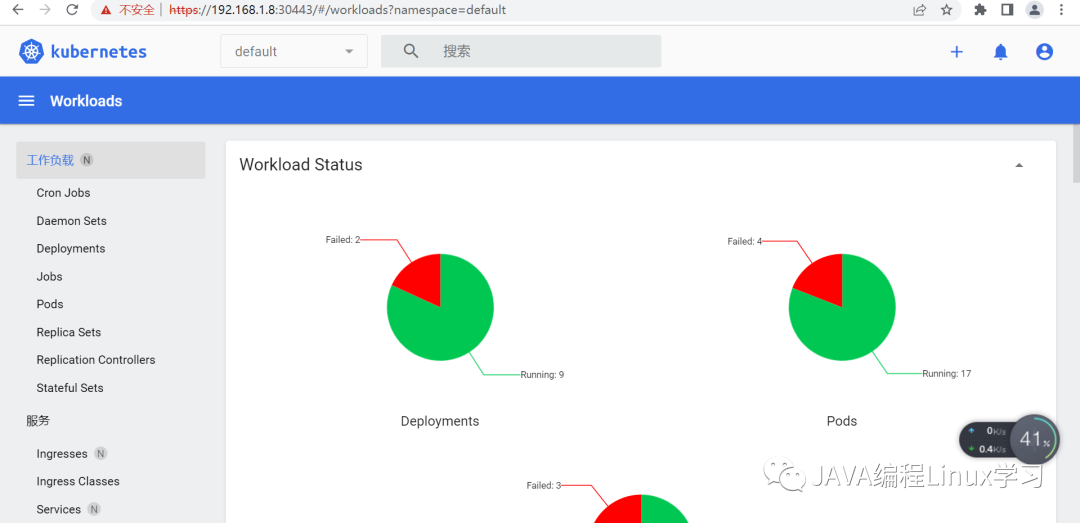Click the Deployments chart caption

tap(440, 421)
